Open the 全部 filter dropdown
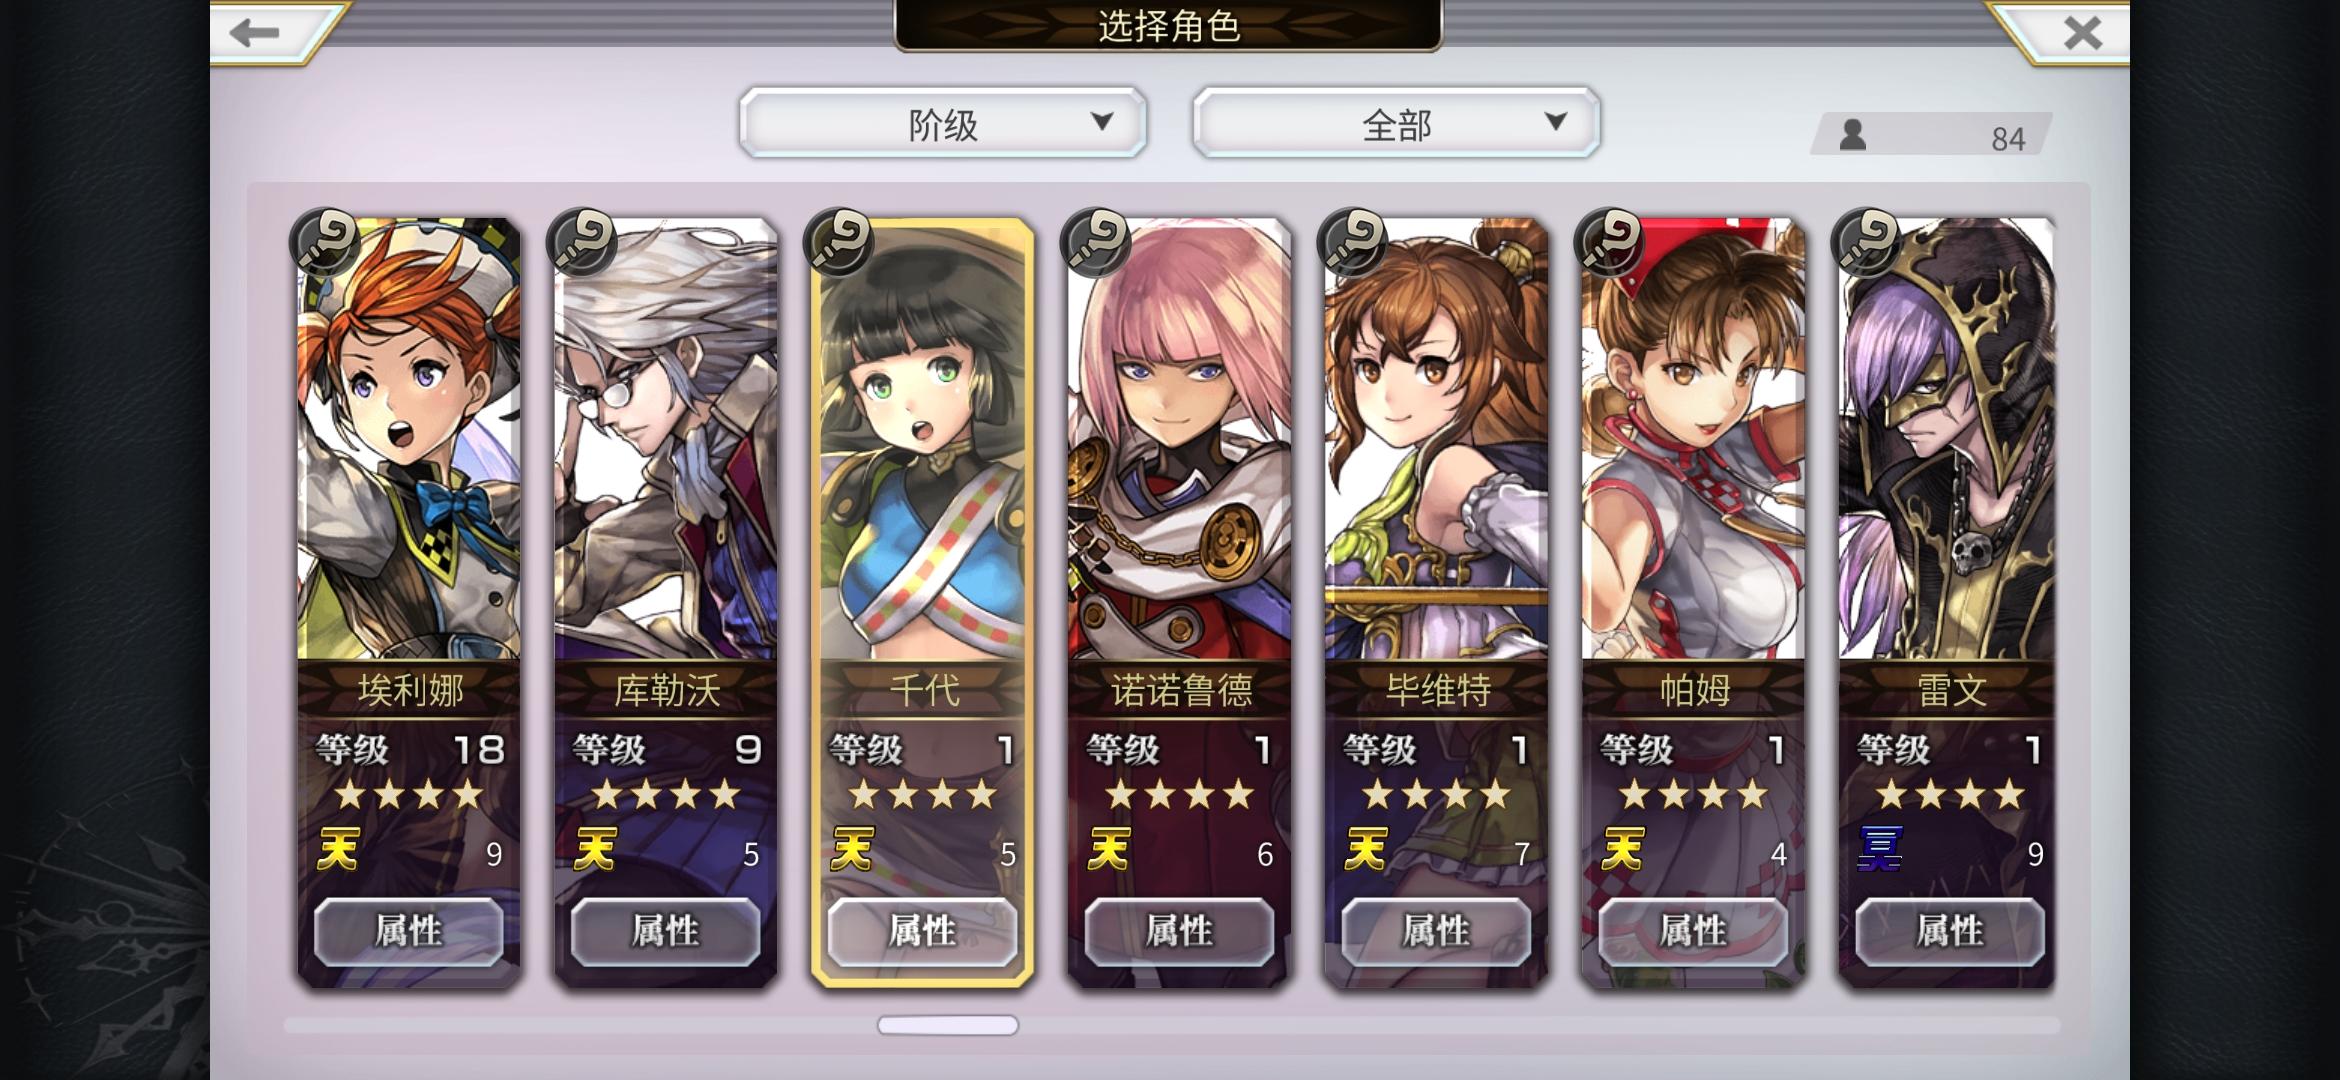Viewport: 2340px width, 1080px height. (x=1396, y=123)
